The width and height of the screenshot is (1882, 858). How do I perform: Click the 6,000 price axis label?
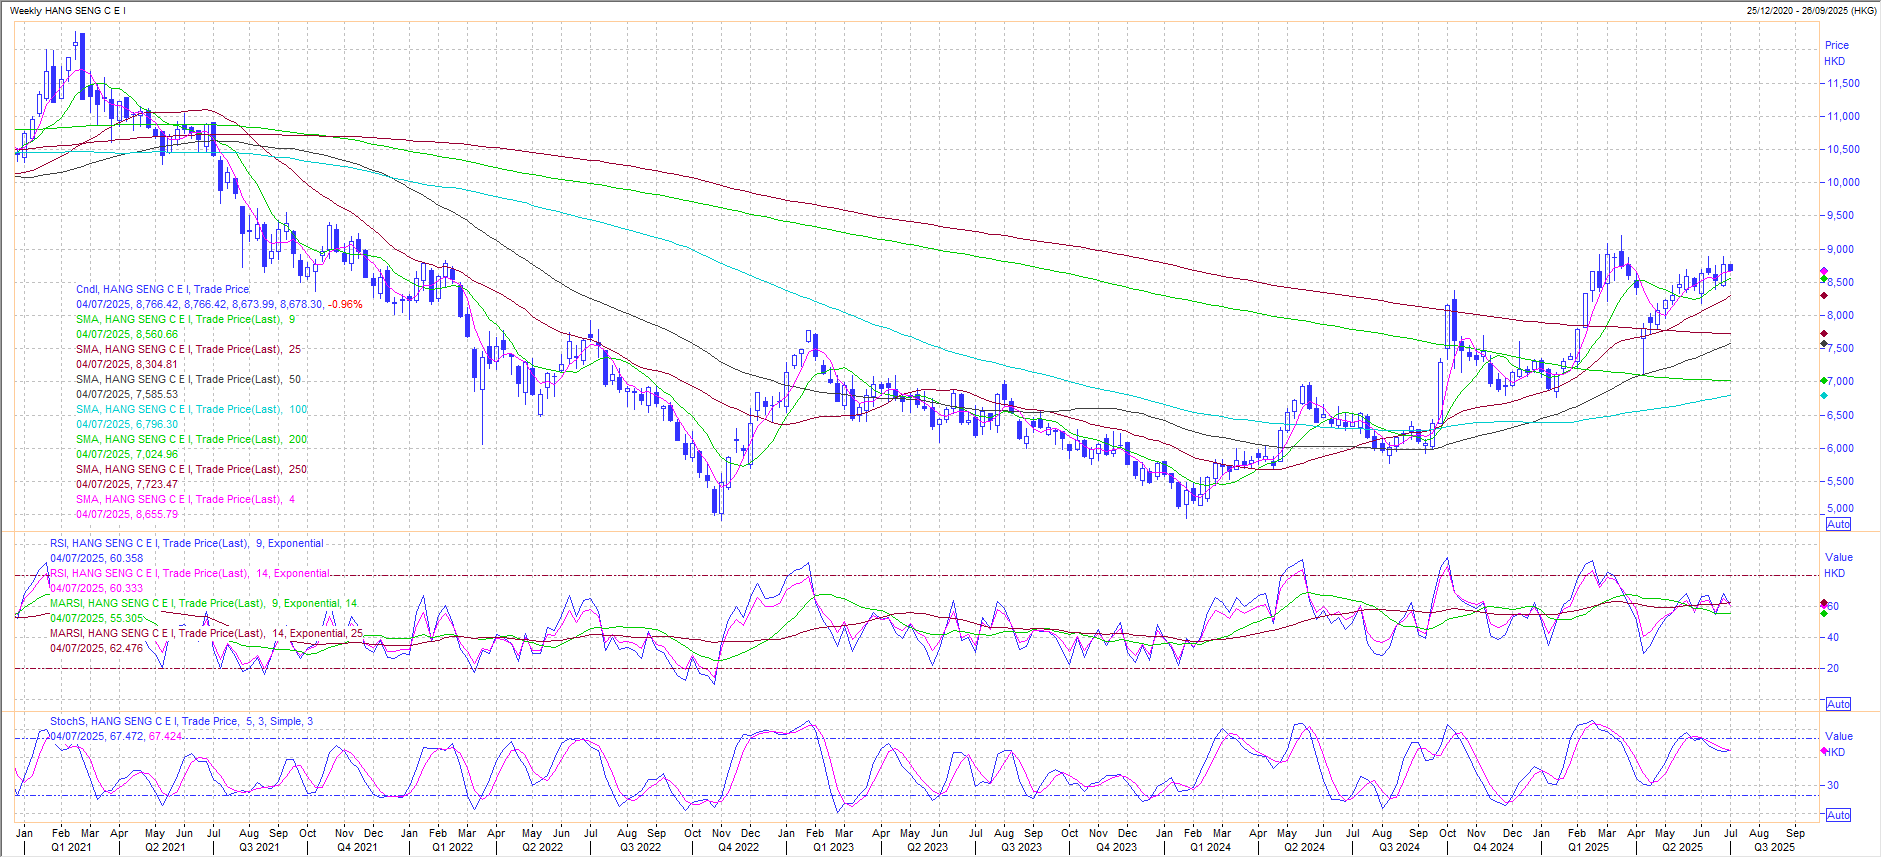[x=1841, y=448]
